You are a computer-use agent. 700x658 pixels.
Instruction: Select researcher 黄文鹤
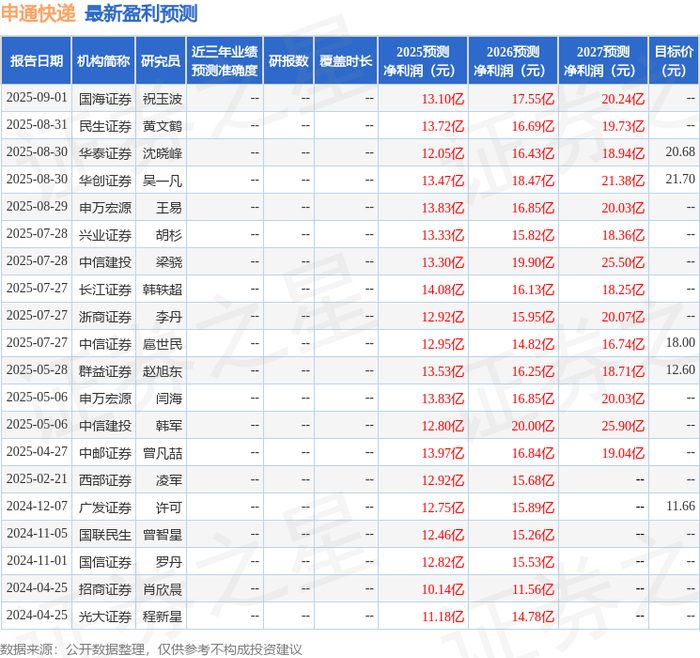point(162,126)
